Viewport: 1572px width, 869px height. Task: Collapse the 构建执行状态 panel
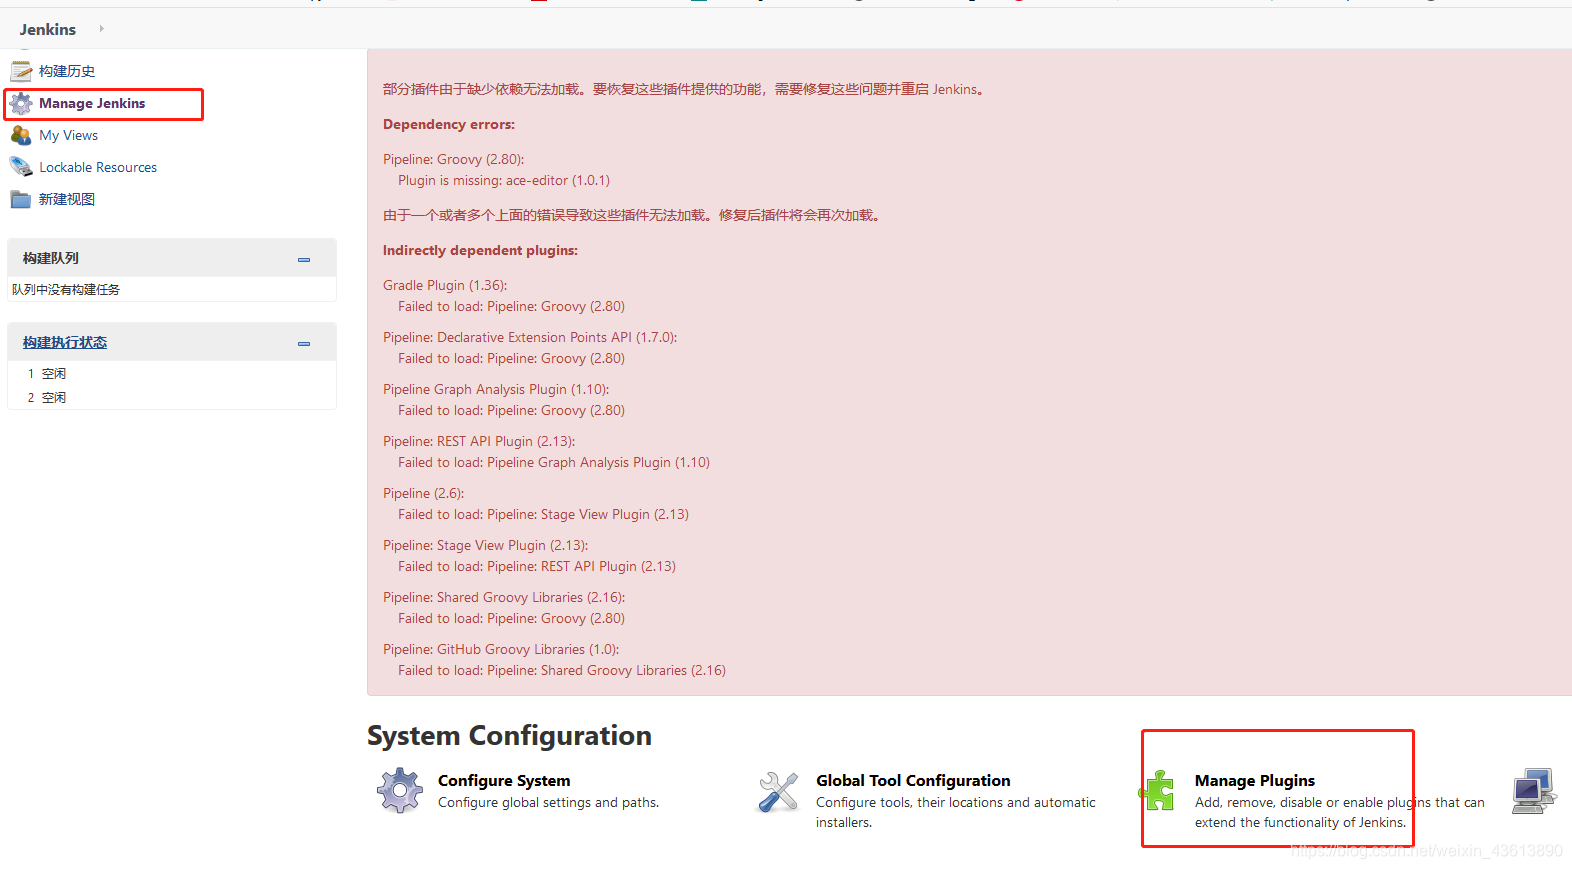(x=304, y=343)
